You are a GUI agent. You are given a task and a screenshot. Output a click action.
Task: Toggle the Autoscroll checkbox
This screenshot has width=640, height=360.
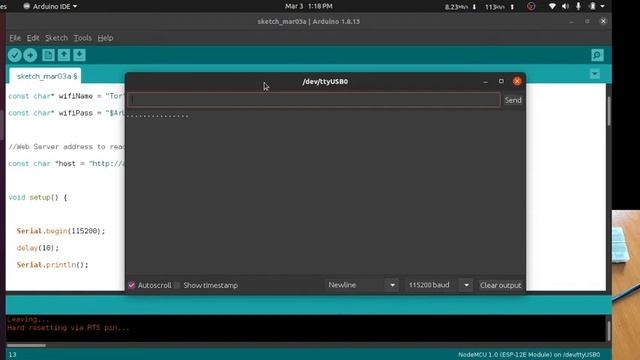(131, 285)
